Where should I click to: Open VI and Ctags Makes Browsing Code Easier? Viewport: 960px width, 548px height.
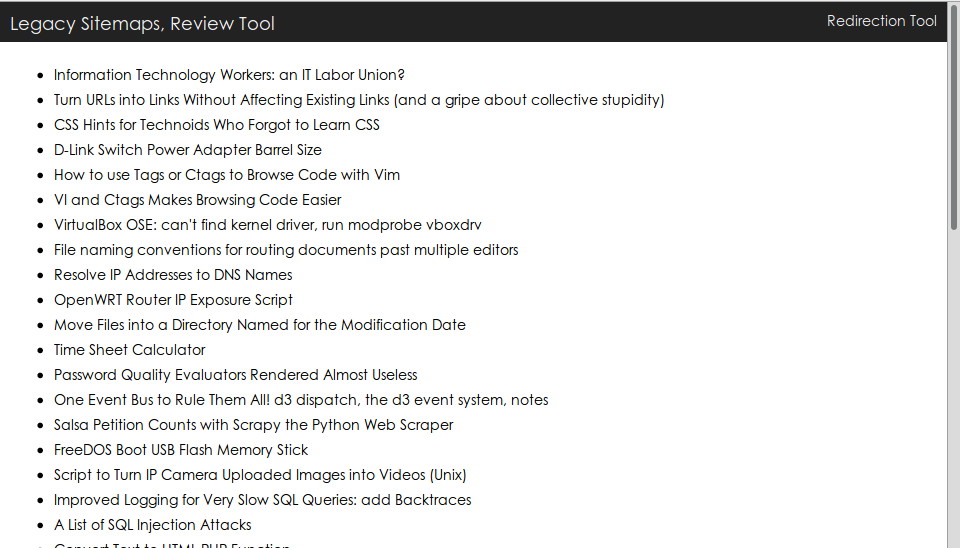pos(197,200)
